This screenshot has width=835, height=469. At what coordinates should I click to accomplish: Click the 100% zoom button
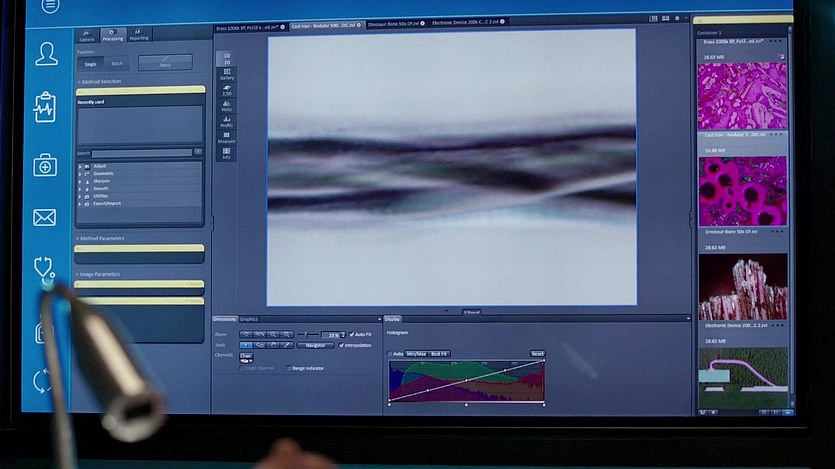[x=260, y=334]
